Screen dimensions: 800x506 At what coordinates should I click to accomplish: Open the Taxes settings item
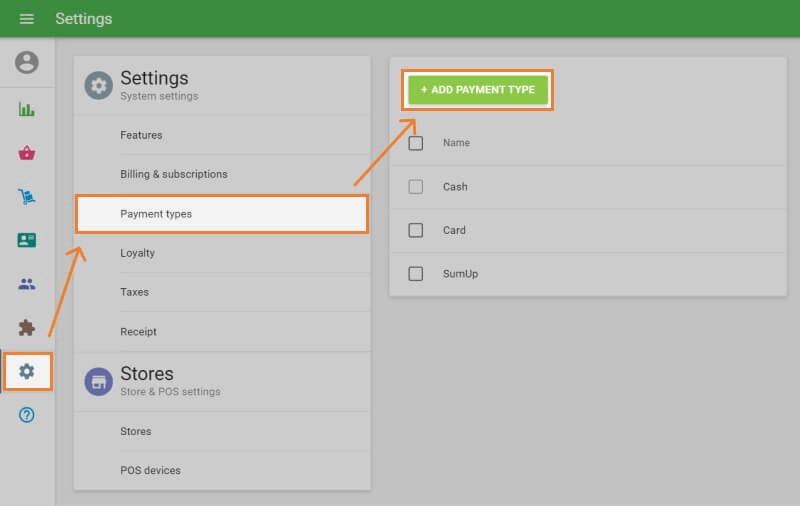[134, 292]
